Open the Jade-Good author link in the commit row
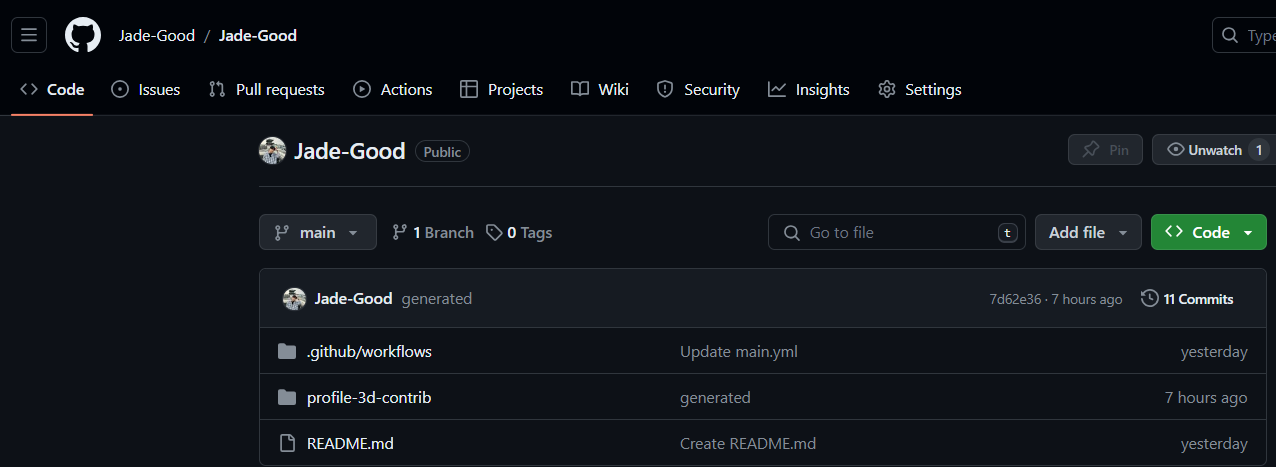 (x=353, y=299)
